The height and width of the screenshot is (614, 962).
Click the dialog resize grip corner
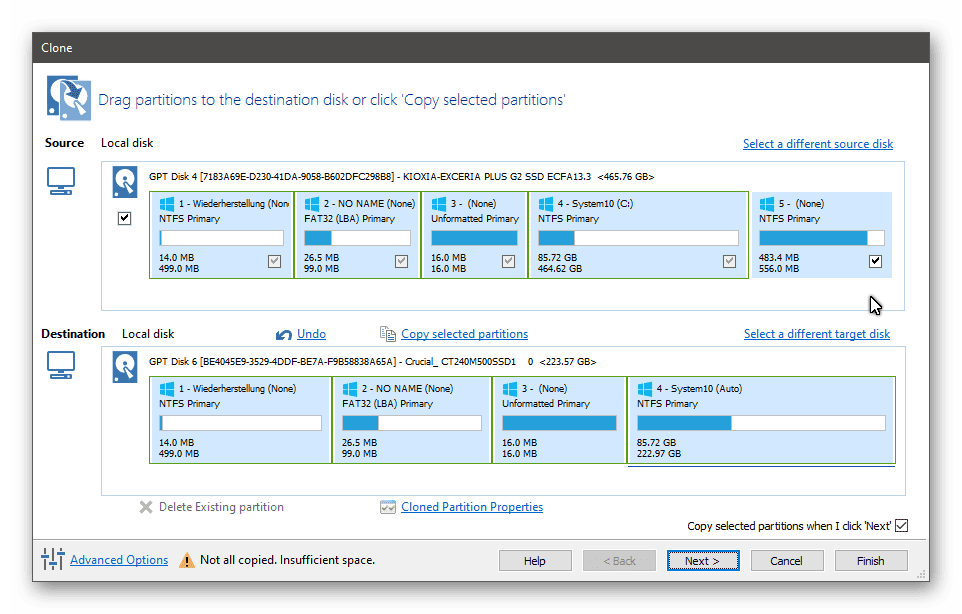pyautogui.click(x=921, y=574)
